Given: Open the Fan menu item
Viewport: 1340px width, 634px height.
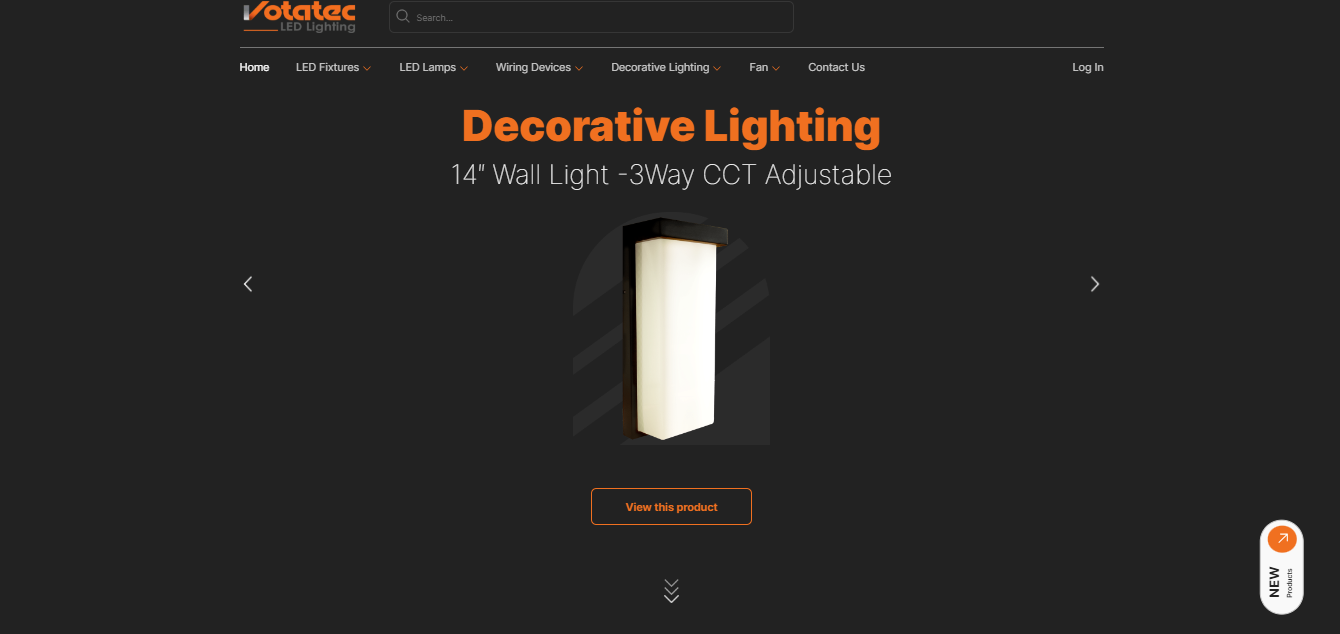Looking at the screenshot, I should coord(758,67).
